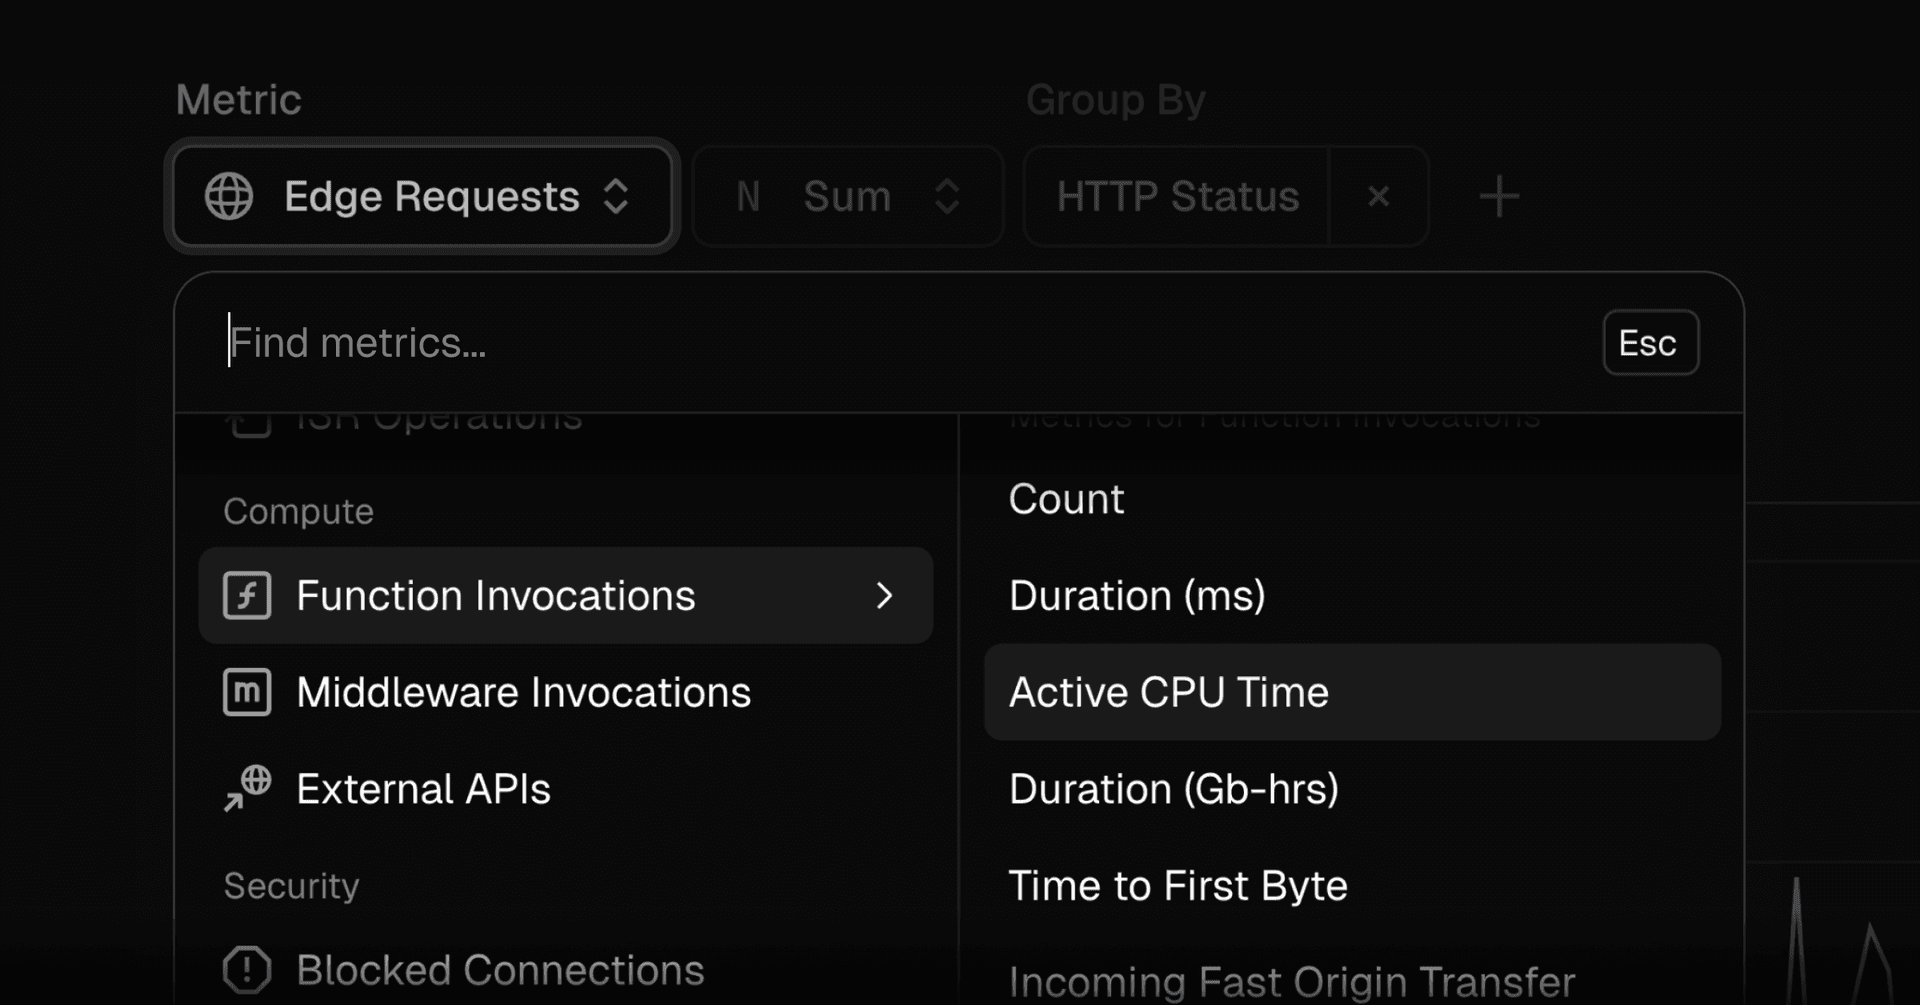Open the Edge Requests metric dropdown

[422, 196]
